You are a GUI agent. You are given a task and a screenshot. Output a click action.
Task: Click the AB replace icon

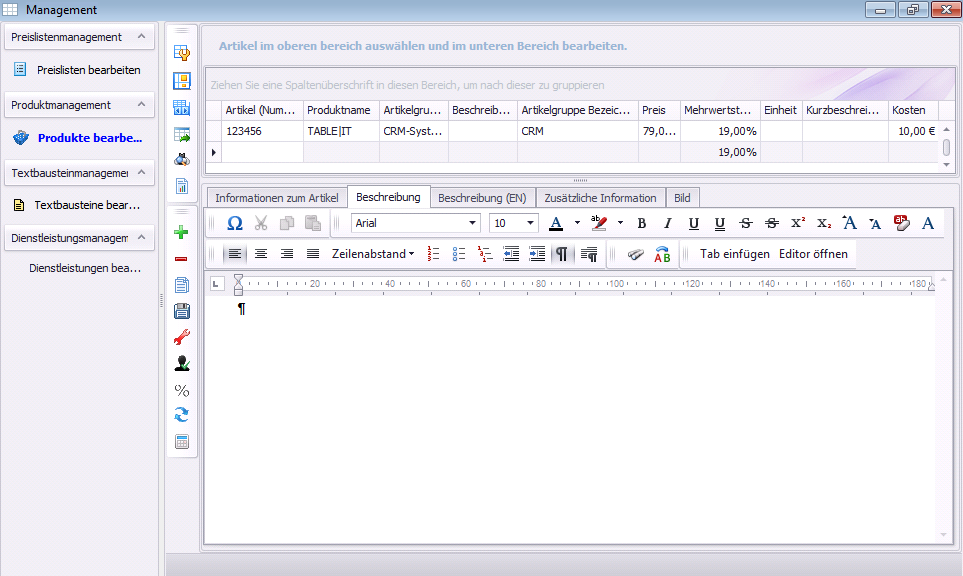(662, 254)
